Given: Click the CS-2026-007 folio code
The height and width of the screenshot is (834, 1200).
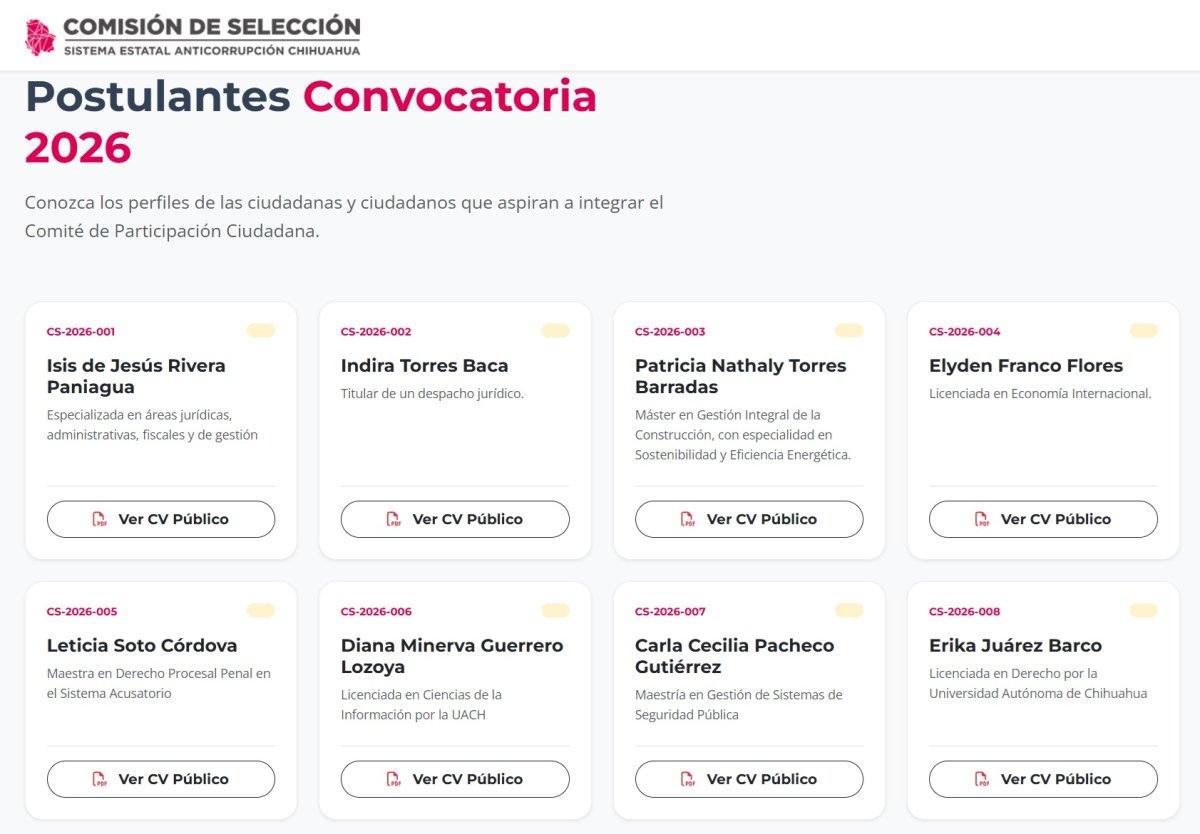Looking at the screenshot, I should [670, 612].
